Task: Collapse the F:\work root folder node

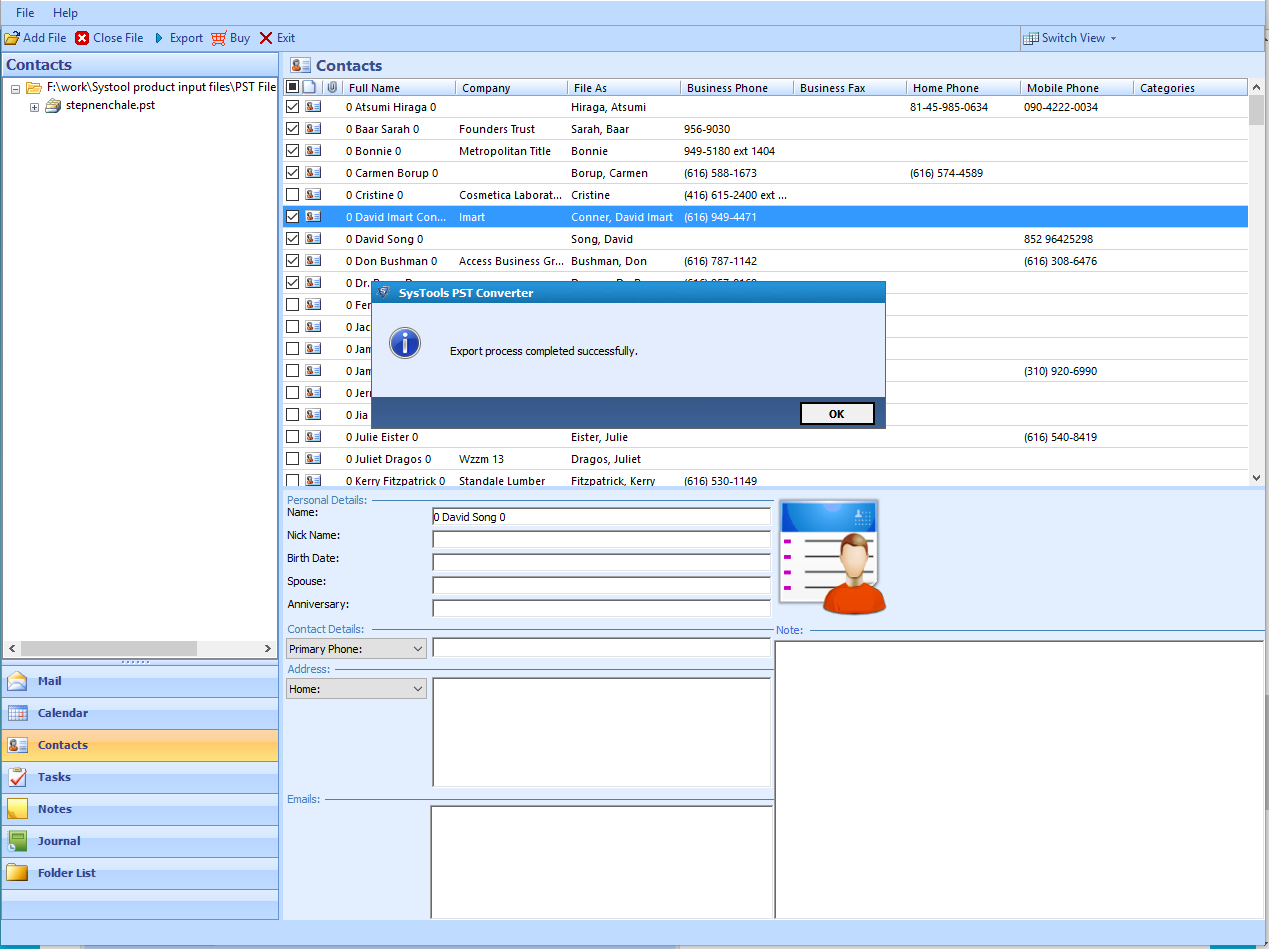Action: point(16,89)
